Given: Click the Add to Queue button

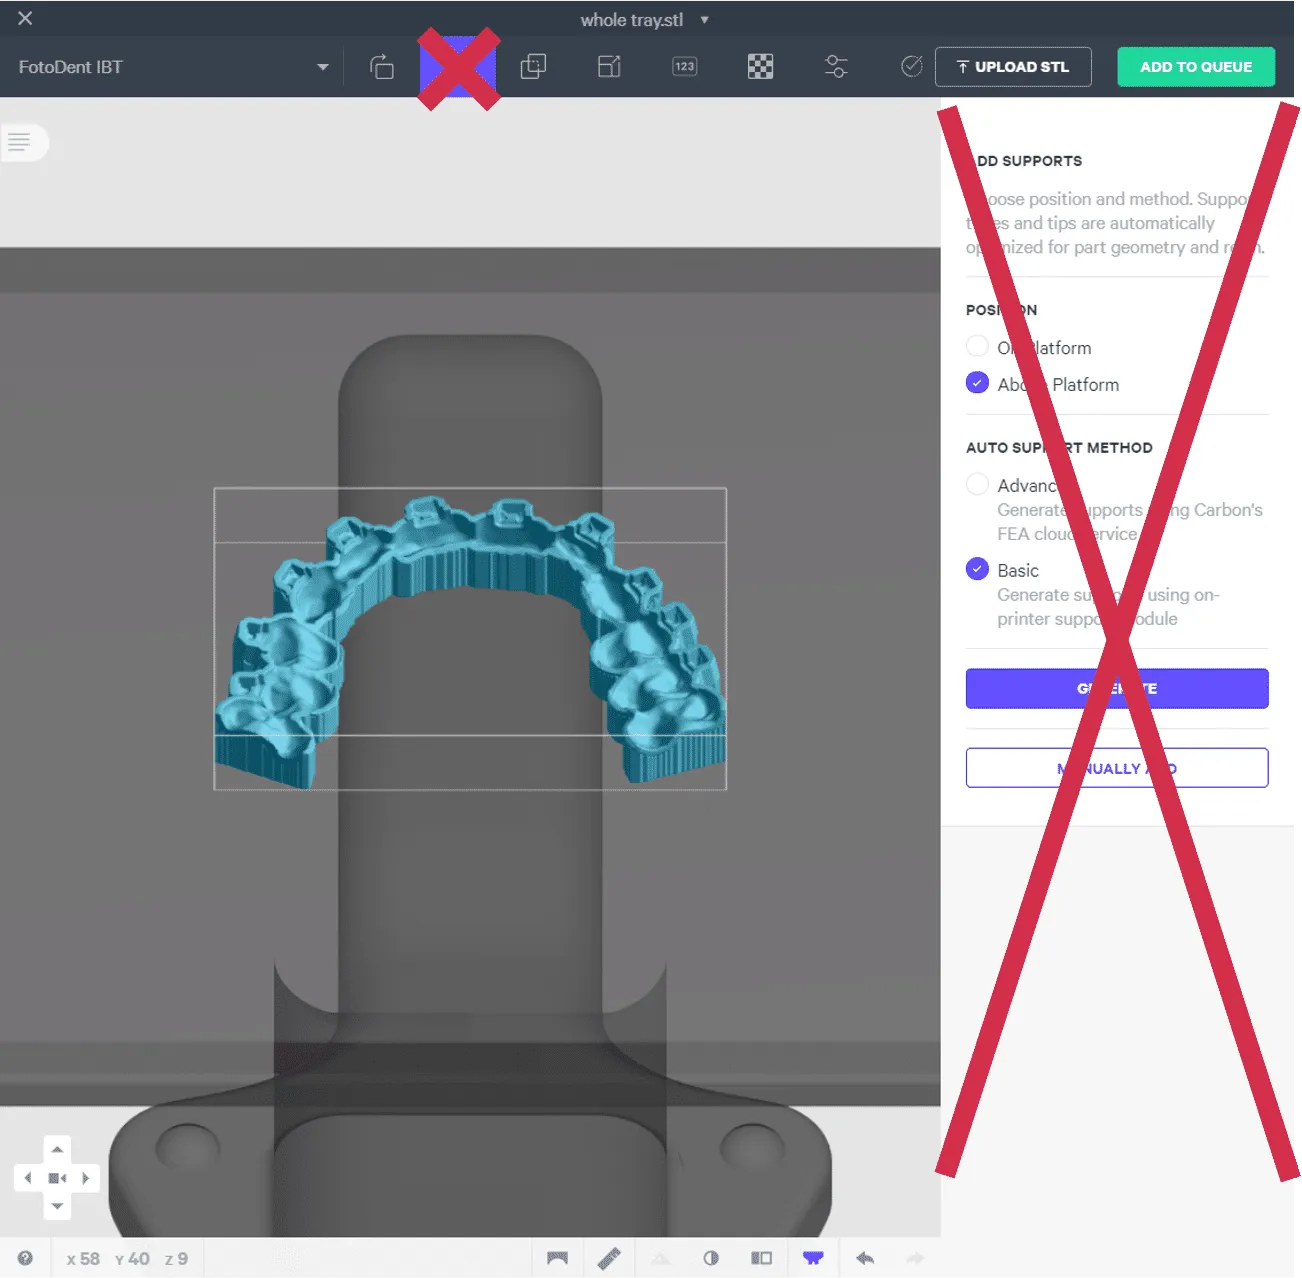Looking at the screenshot, I should [1196, 67].
